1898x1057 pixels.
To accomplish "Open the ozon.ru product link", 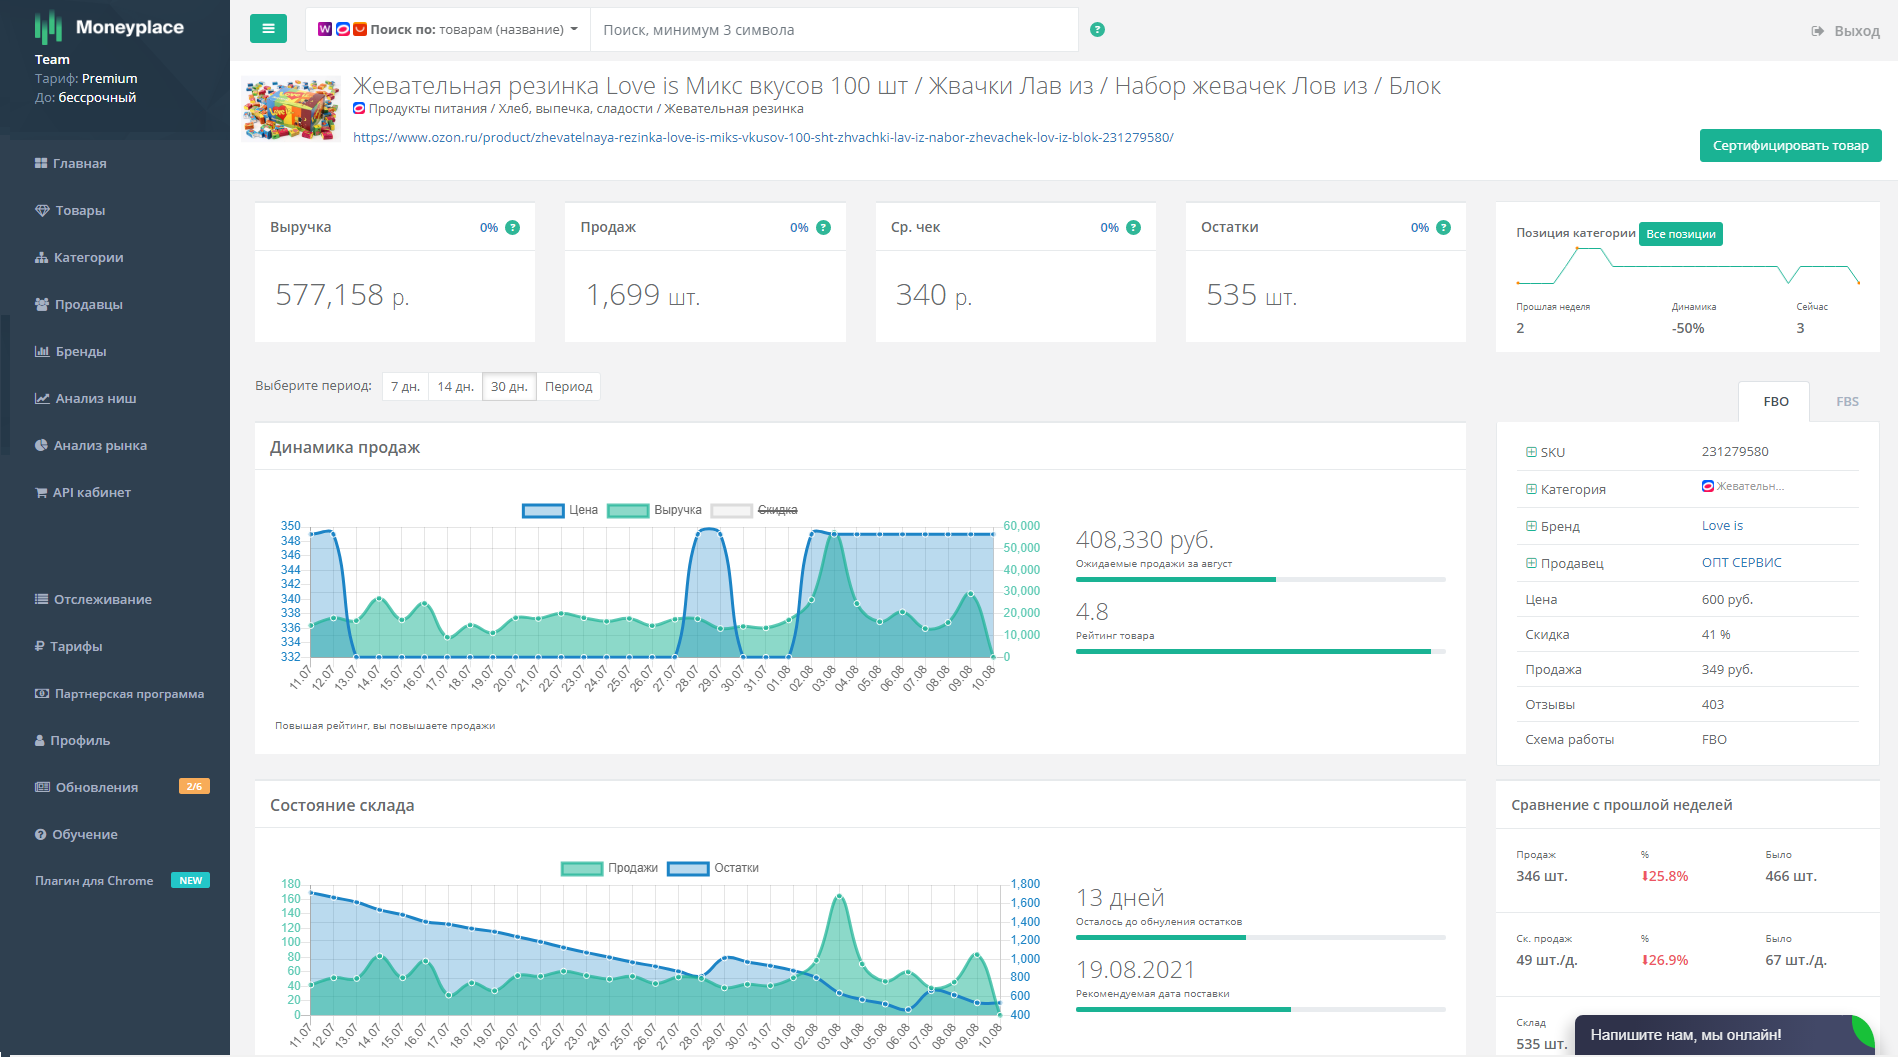I will 762,138.
